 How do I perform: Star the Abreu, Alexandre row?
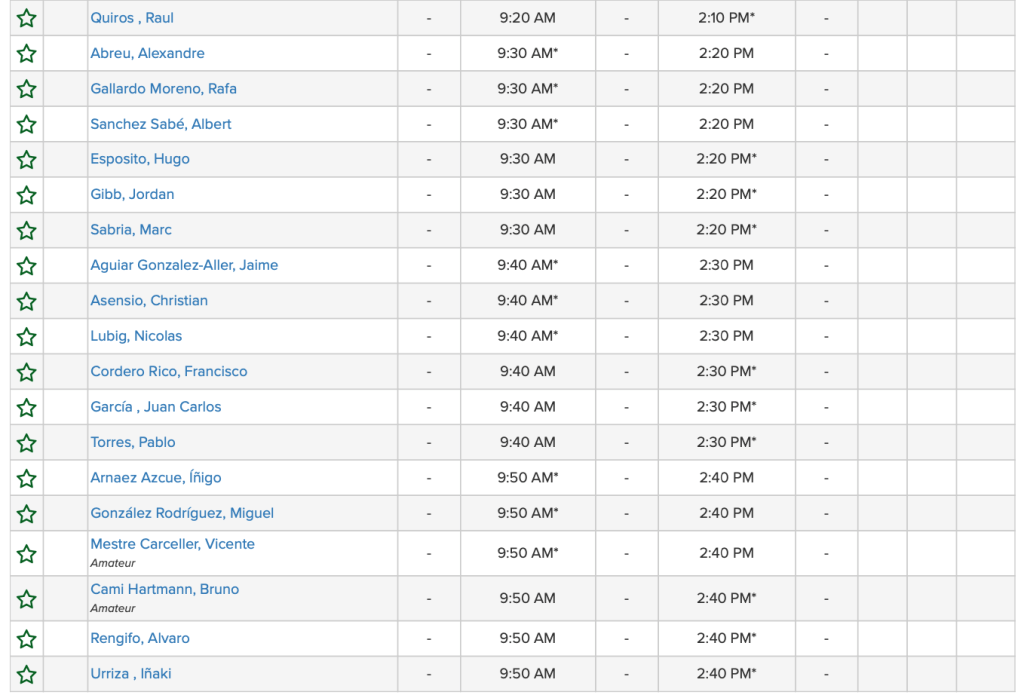coord(27,53)
